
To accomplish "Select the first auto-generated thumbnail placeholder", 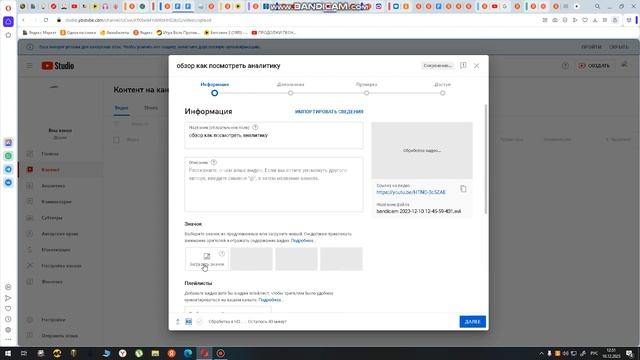I will [x=251, y=259].
